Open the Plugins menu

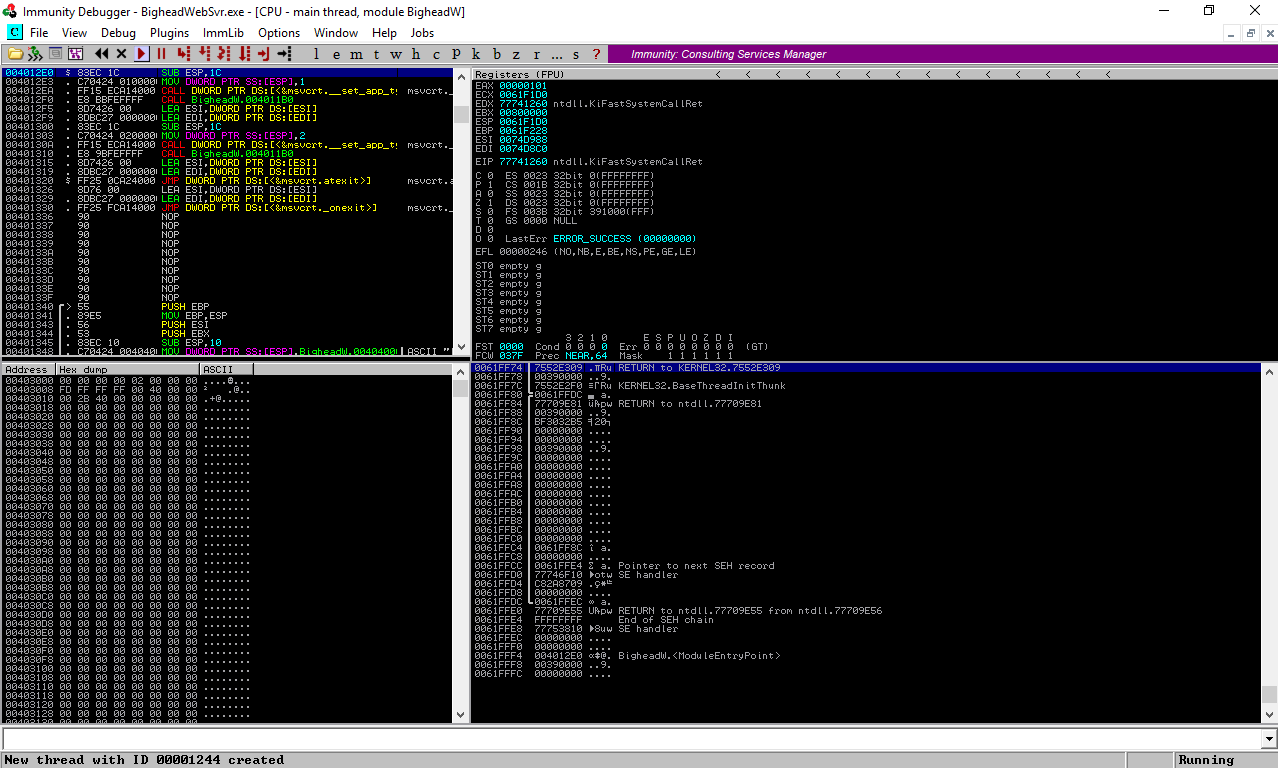169,33
